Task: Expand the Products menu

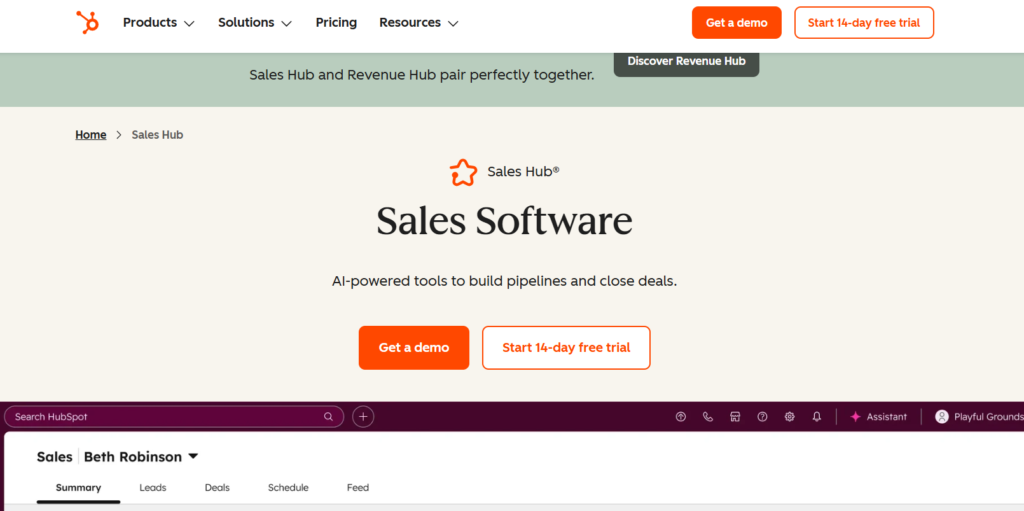Action: 159,23
